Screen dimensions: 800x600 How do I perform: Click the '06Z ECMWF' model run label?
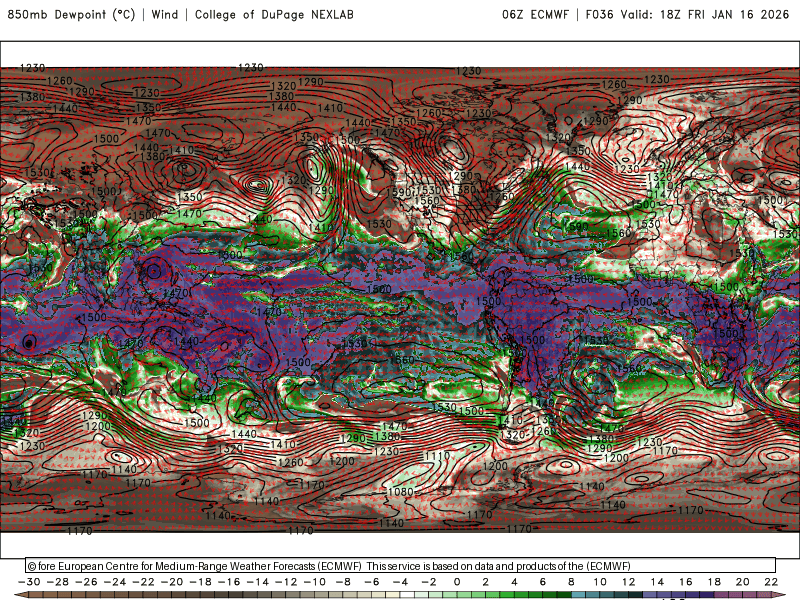535,14
